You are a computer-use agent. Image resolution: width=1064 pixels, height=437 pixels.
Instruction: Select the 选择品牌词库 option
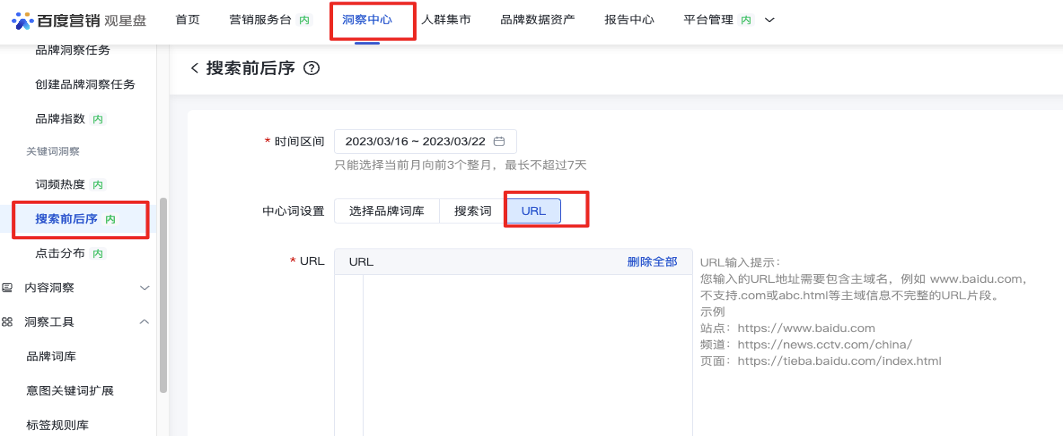click(387, 211)
